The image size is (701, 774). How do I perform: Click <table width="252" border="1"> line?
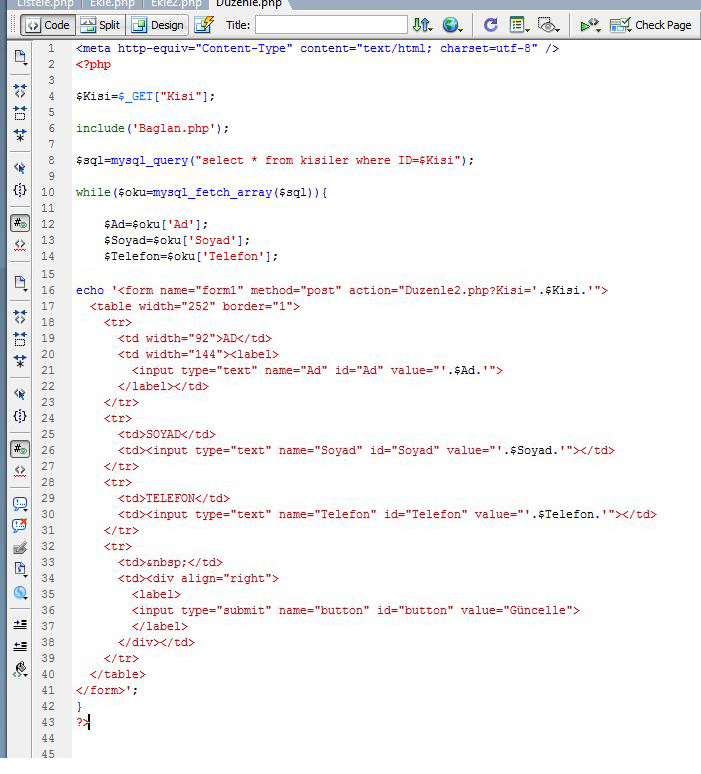pyautogui.click(x=195, y=307)
